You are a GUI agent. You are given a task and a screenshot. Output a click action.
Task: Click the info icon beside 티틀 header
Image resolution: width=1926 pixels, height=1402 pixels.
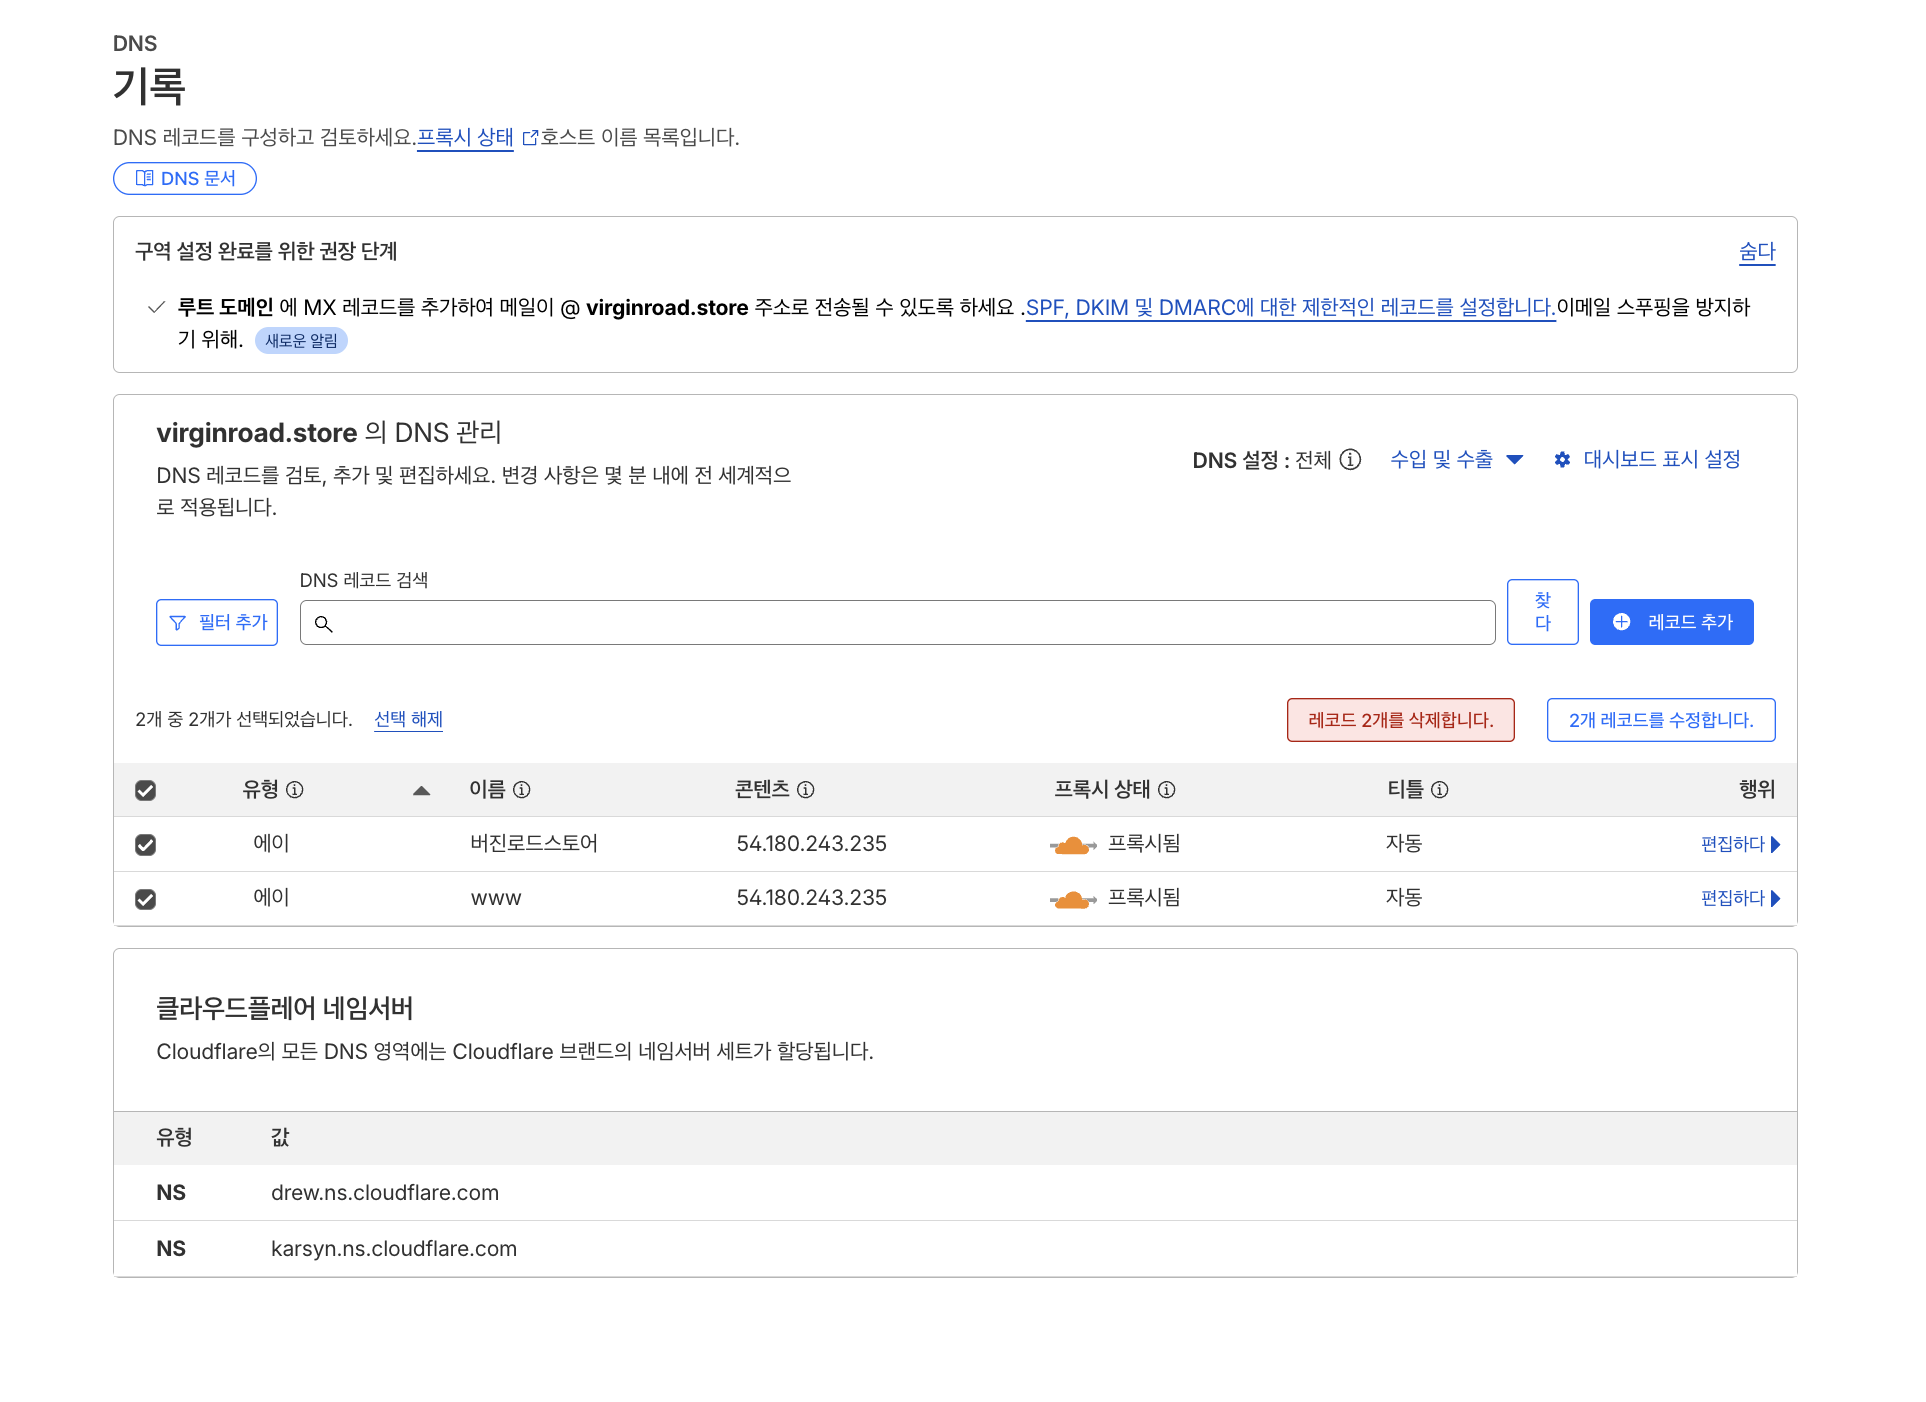coord(1440,790)
